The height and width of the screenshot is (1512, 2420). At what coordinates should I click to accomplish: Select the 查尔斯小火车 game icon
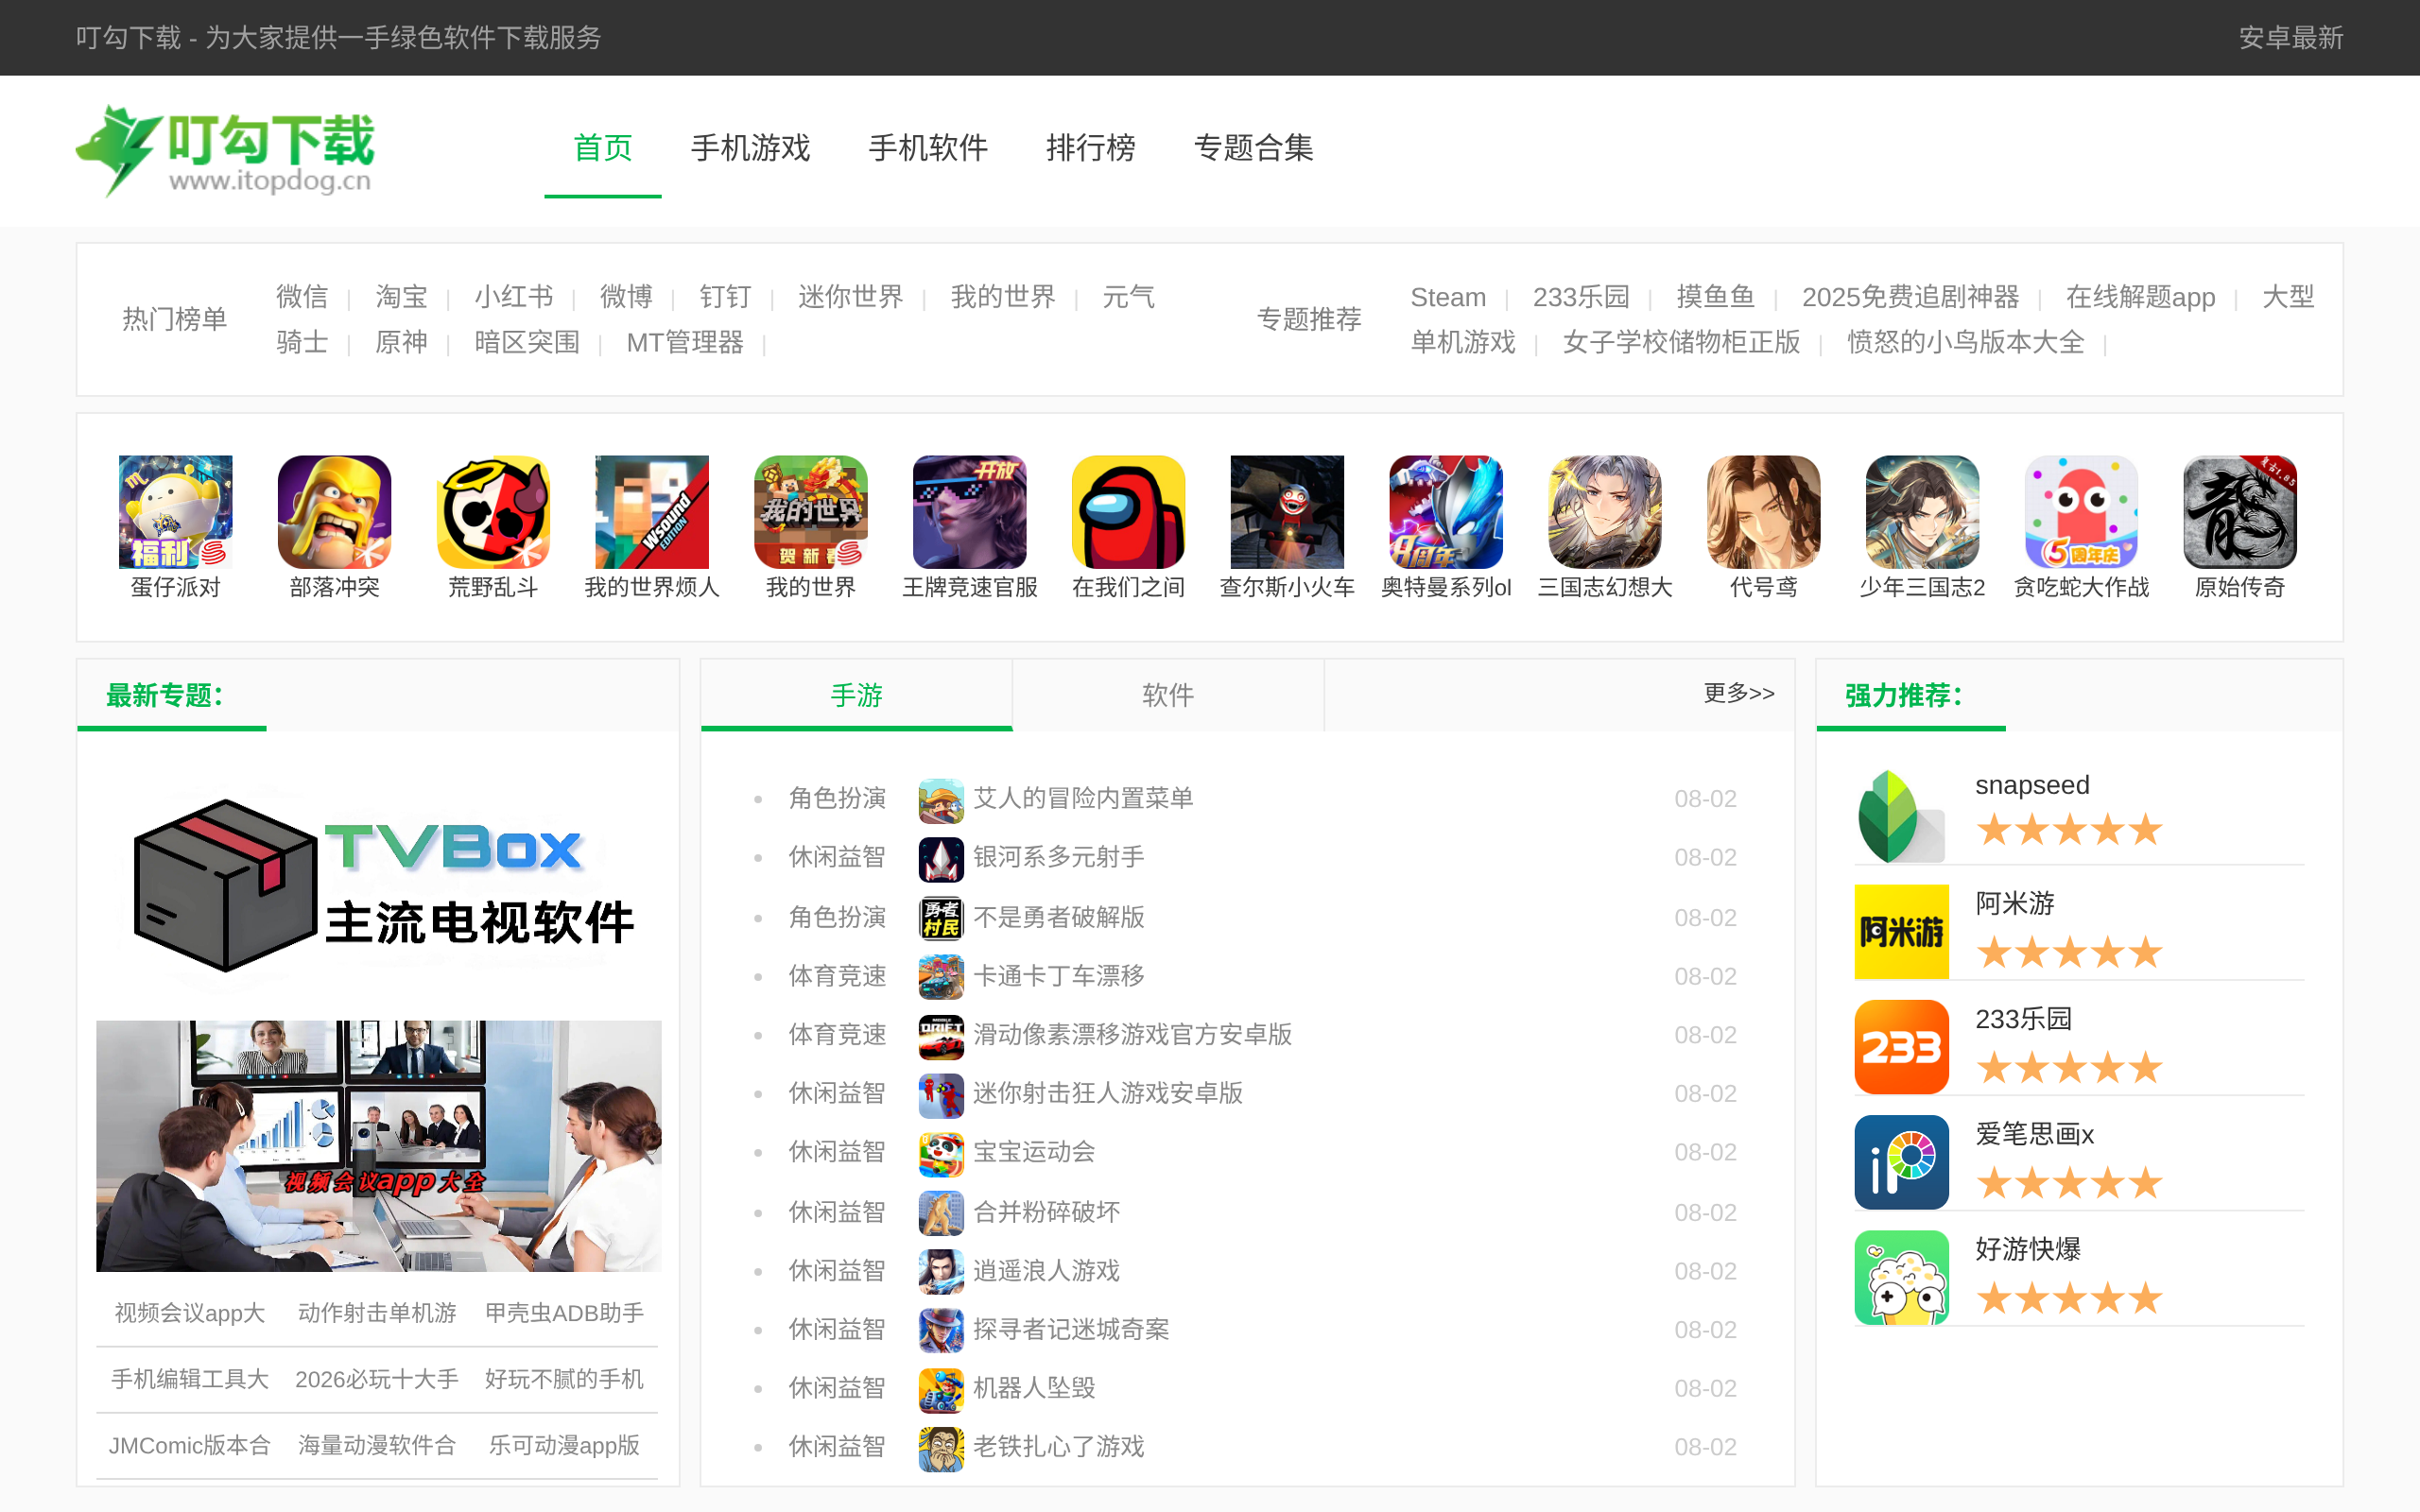click(1287, 512)
